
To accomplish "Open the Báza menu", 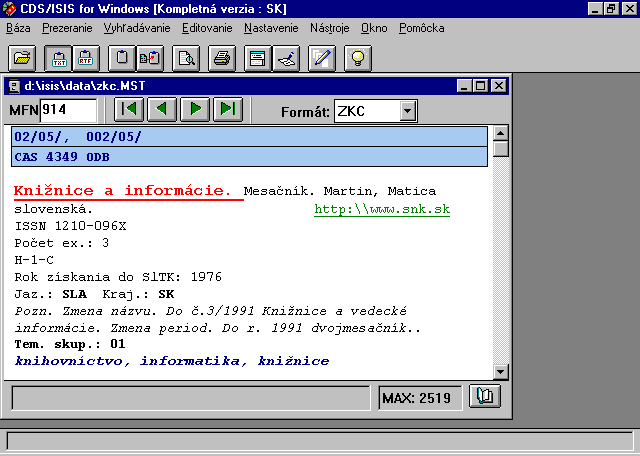I will click(18, 28).
